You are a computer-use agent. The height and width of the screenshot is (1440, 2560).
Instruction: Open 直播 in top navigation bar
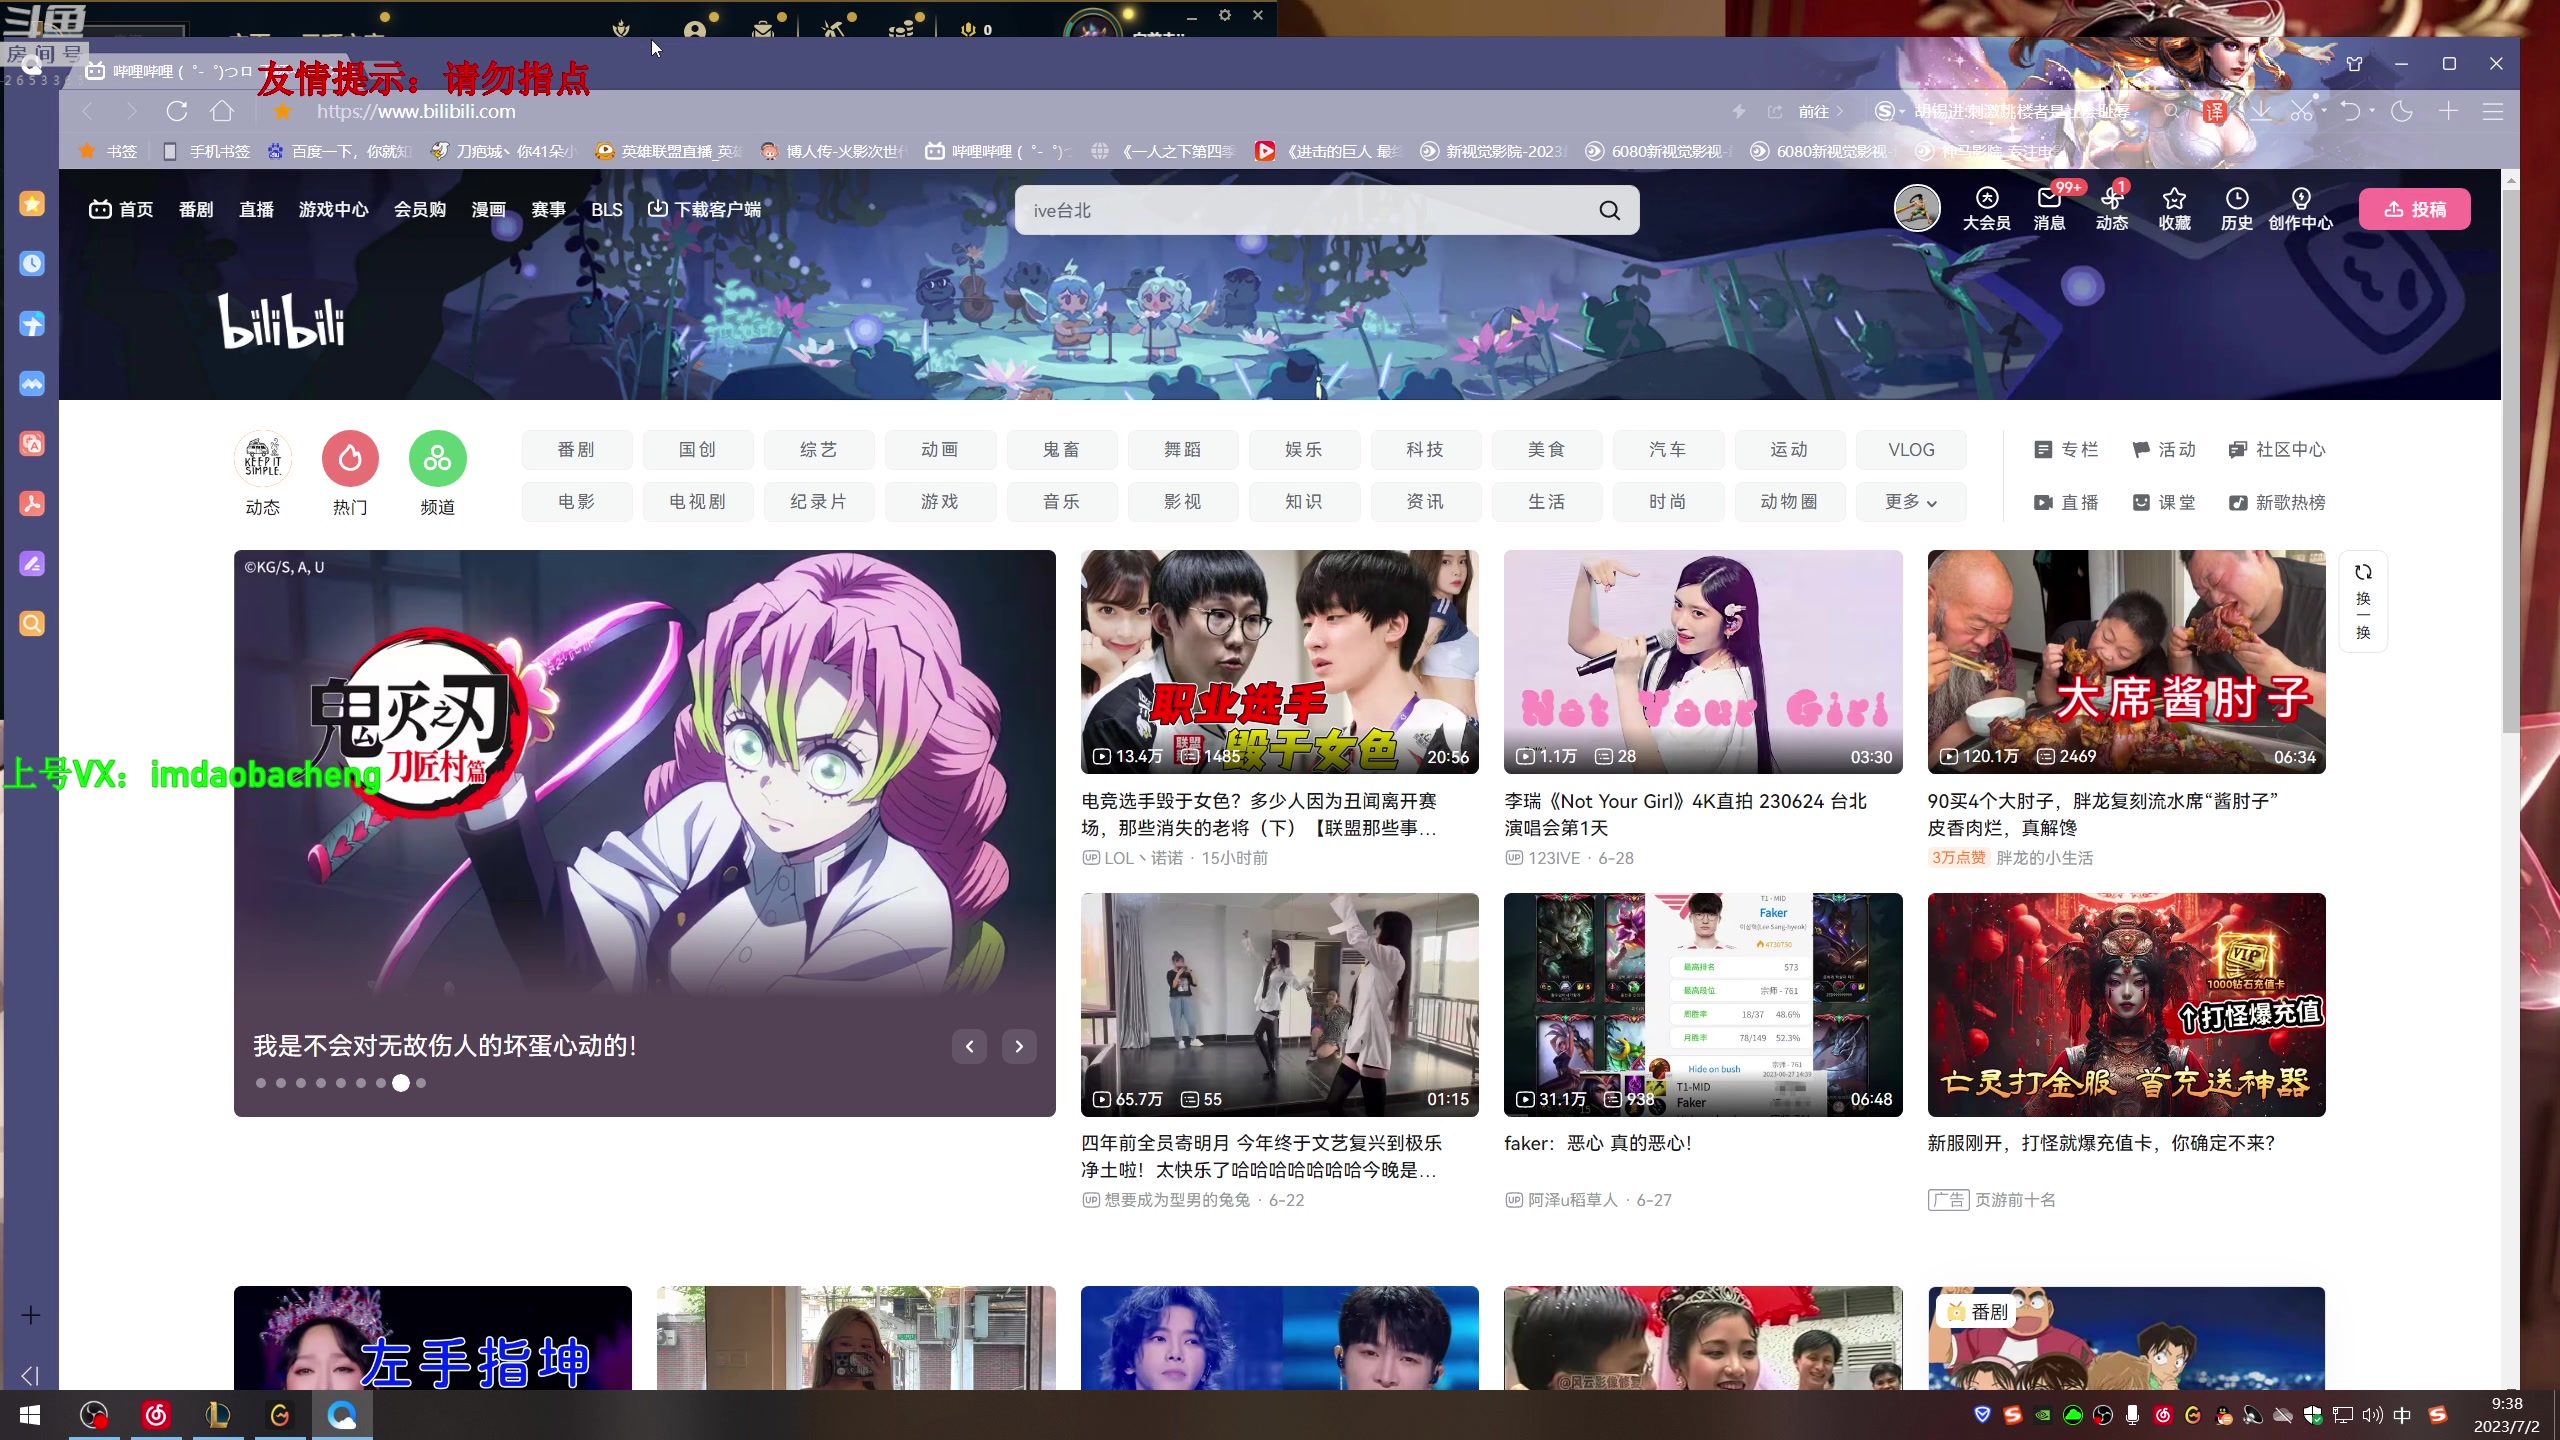(256, 210)
